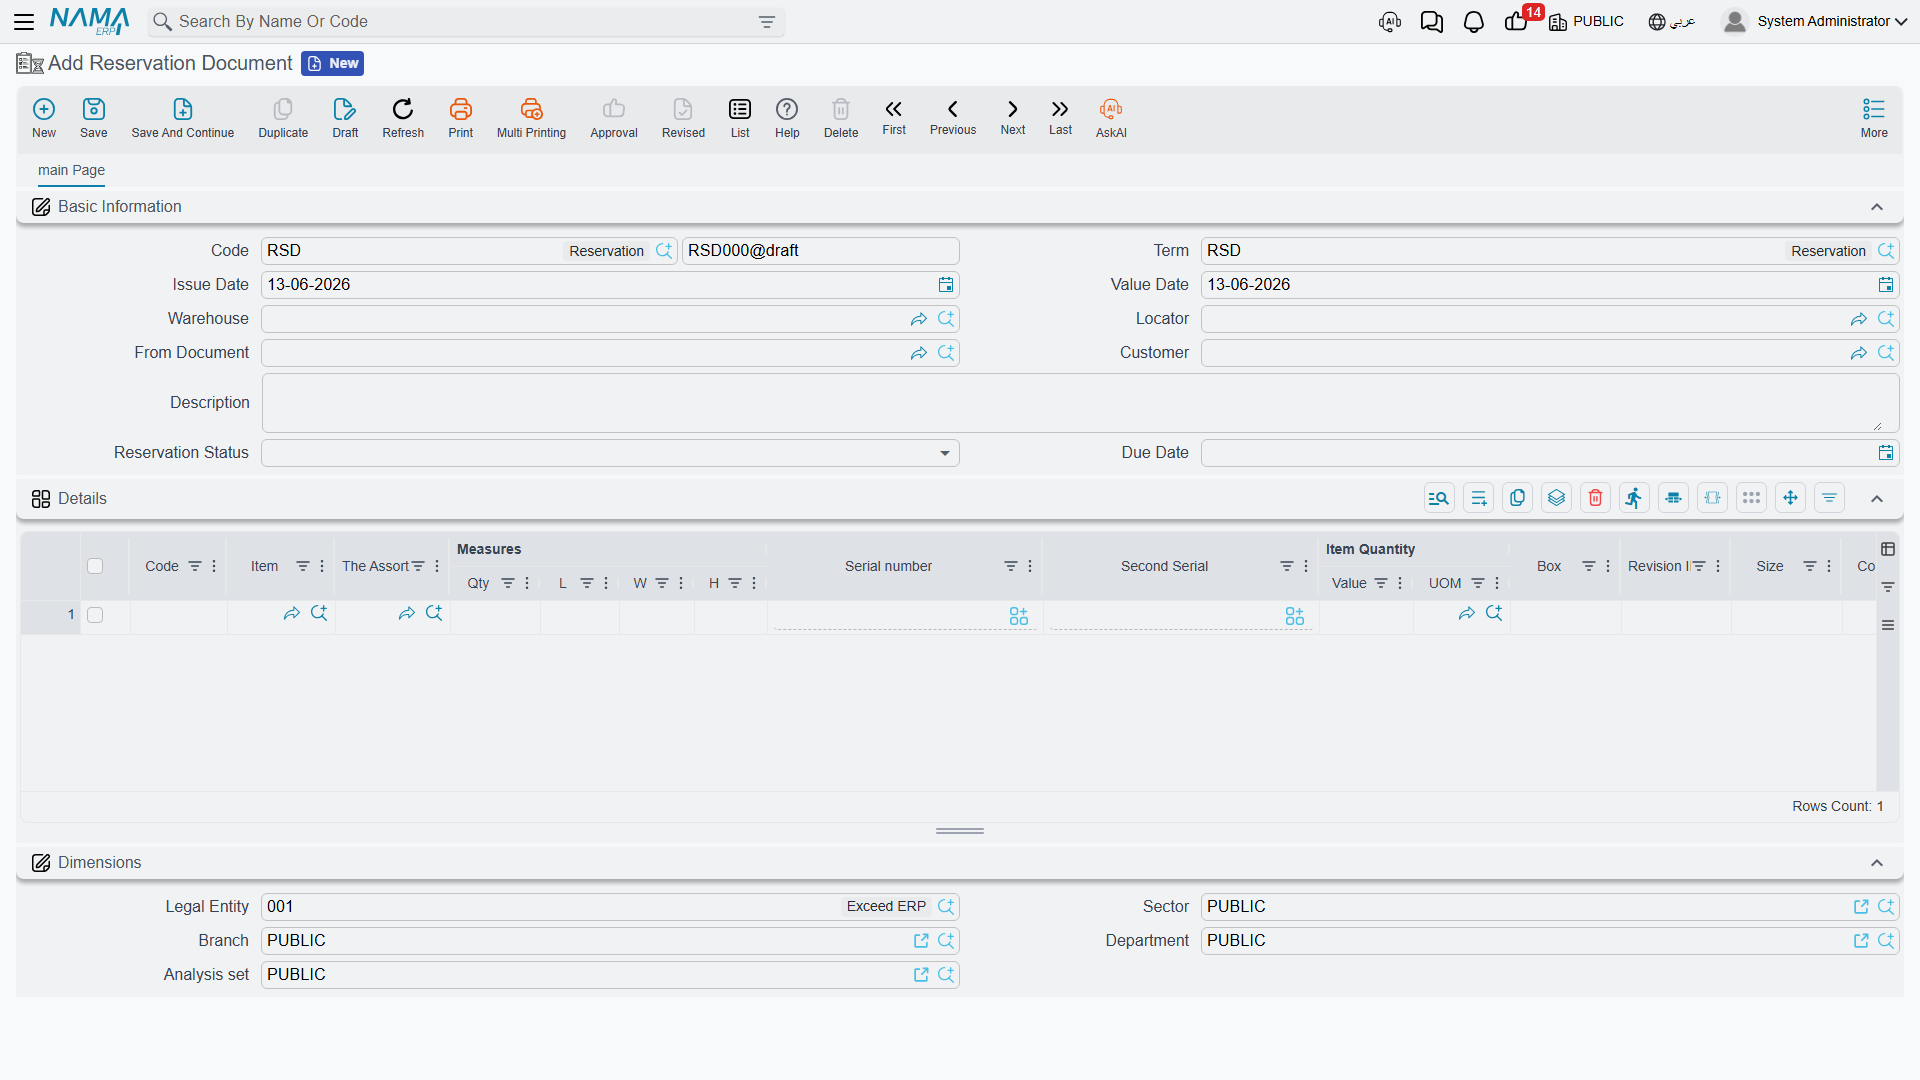Screen dimensions: 1920x1080
Task: Go to Last record
Action: [x=1060, y=117]
